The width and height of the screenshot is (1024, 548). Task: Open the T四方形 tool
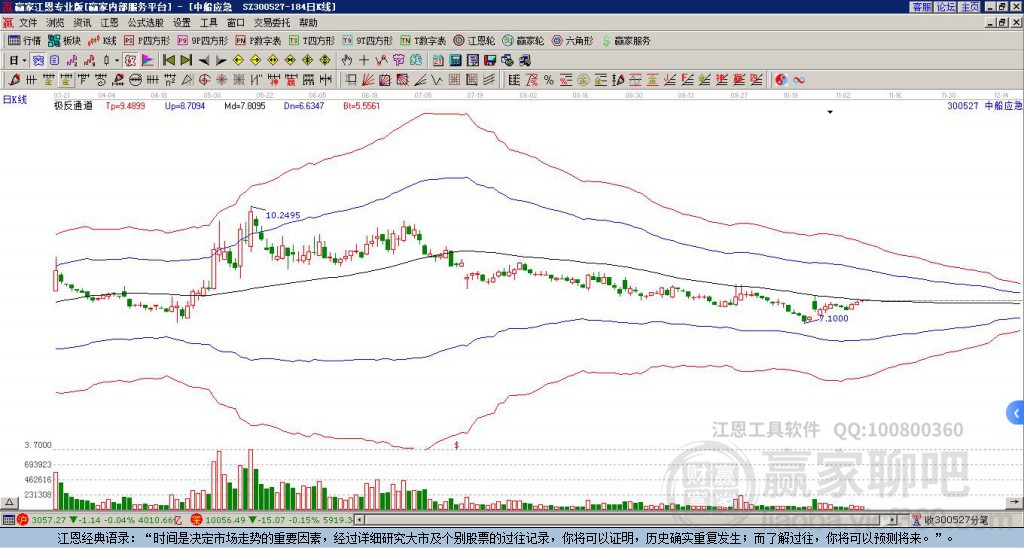(x=312, y=40)
